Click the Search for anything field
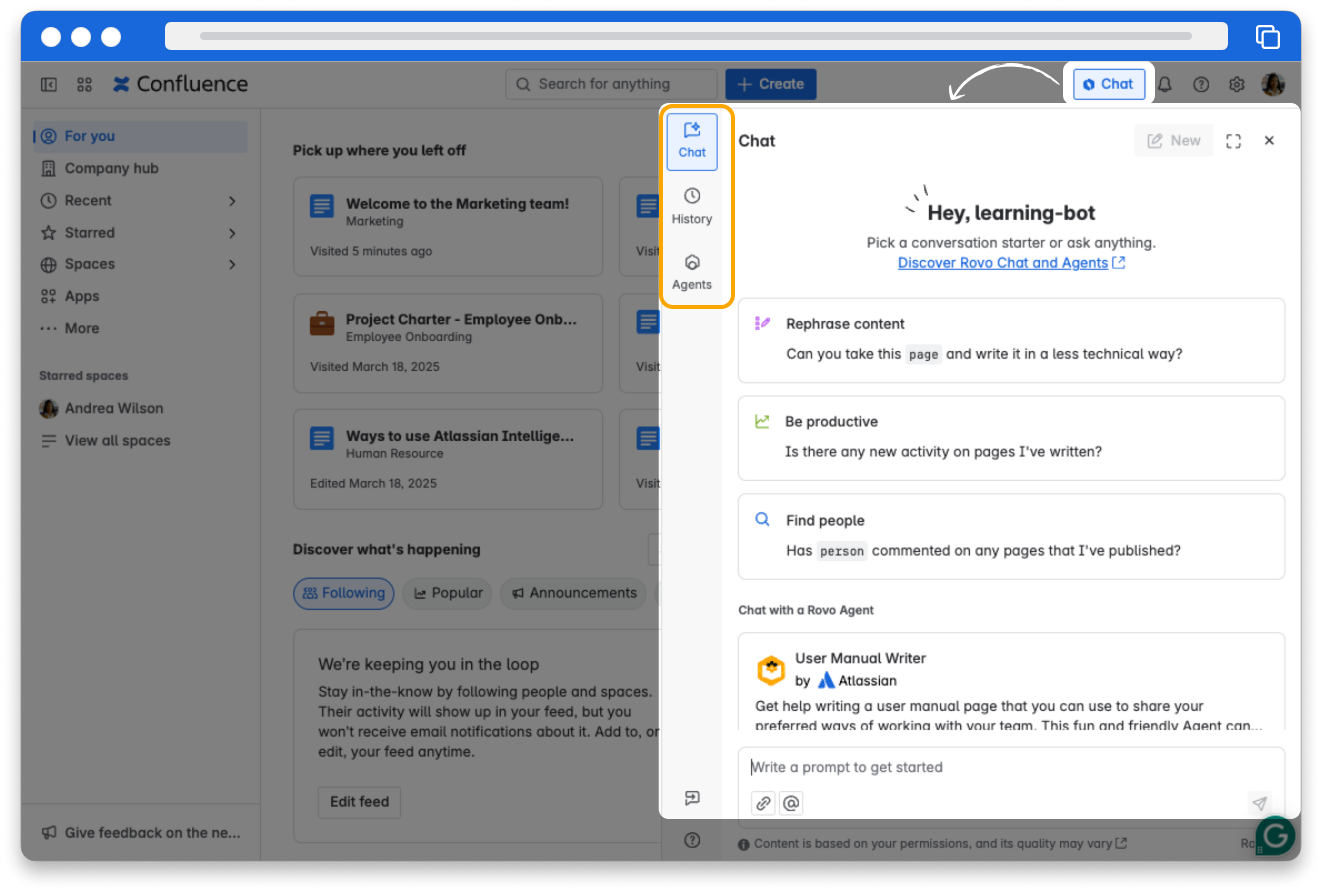Image resolution: width=1322 pixels, height=892 pixels. point(611,84)
